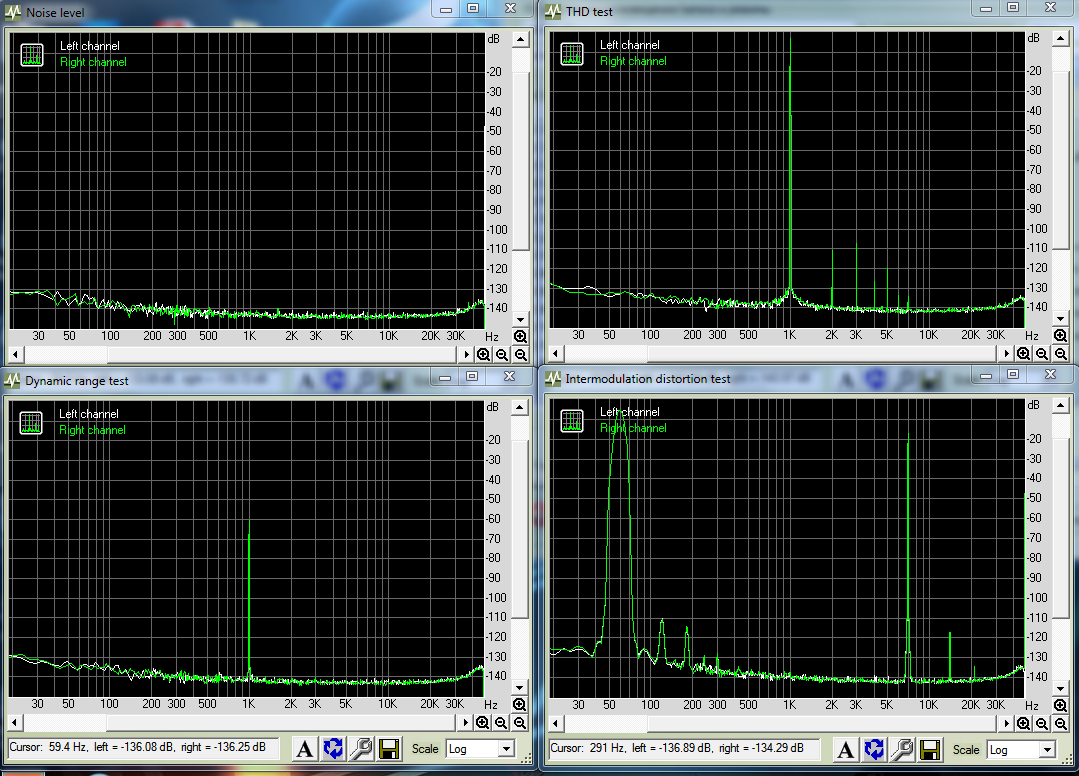The image size is (1079, 776).
Task: Zoom in horizontally in the THD test window
Action: pyautogui.click(x=1024, y=354)
